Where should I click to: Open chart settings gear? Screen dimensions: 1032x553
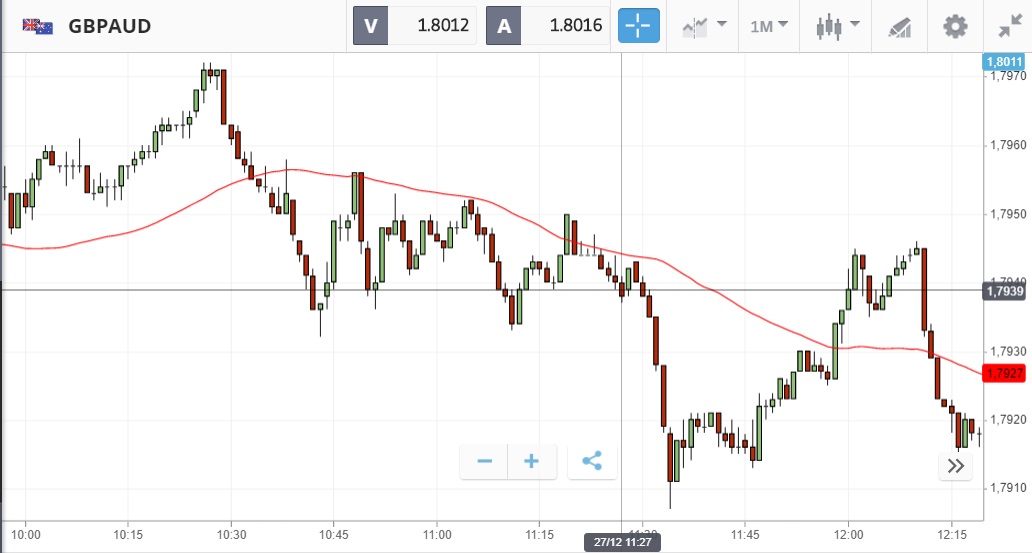coord(956,26)
